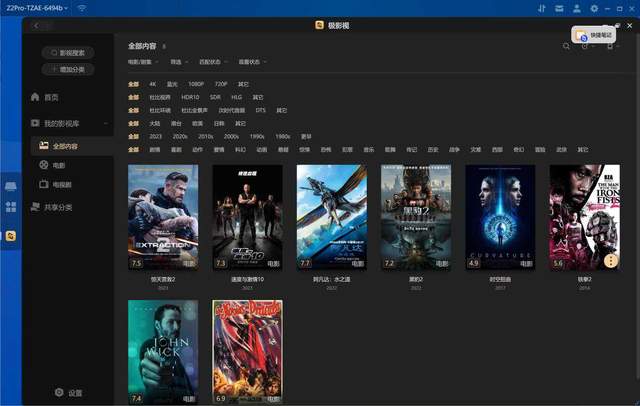
Task: Open the 速度与激情10 poster
Action: tap(247, 217)
